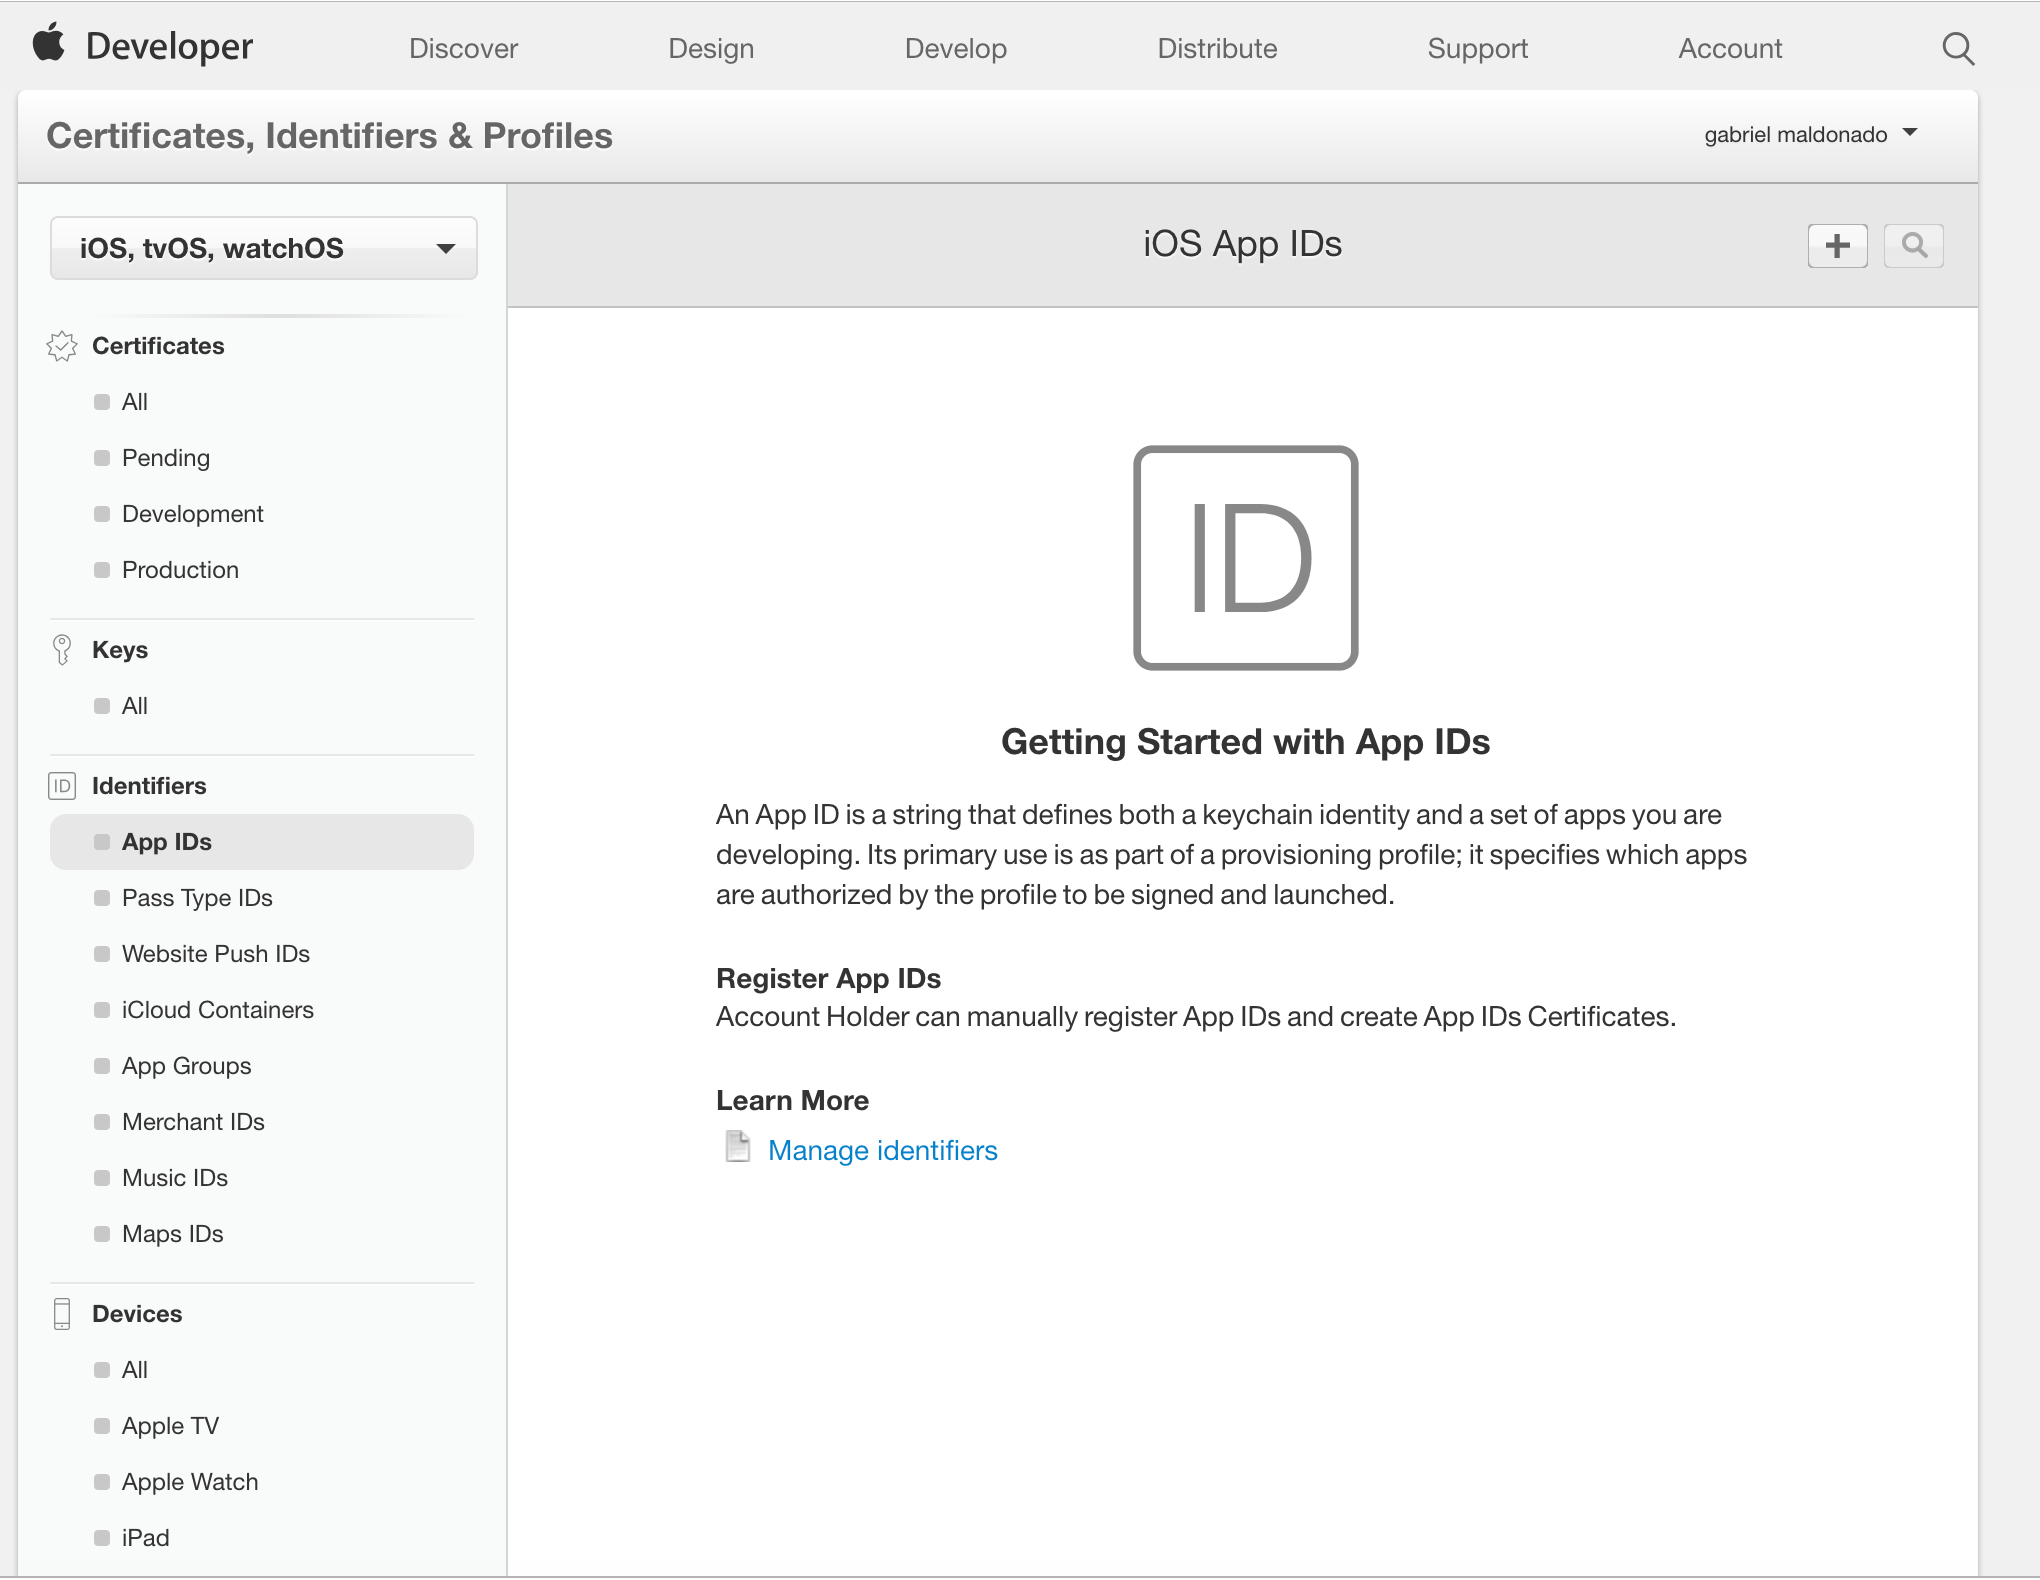Open the Manage identifiers link
The height and width of the screenshot is (1580, 2040).
[x=882, y=1151]
